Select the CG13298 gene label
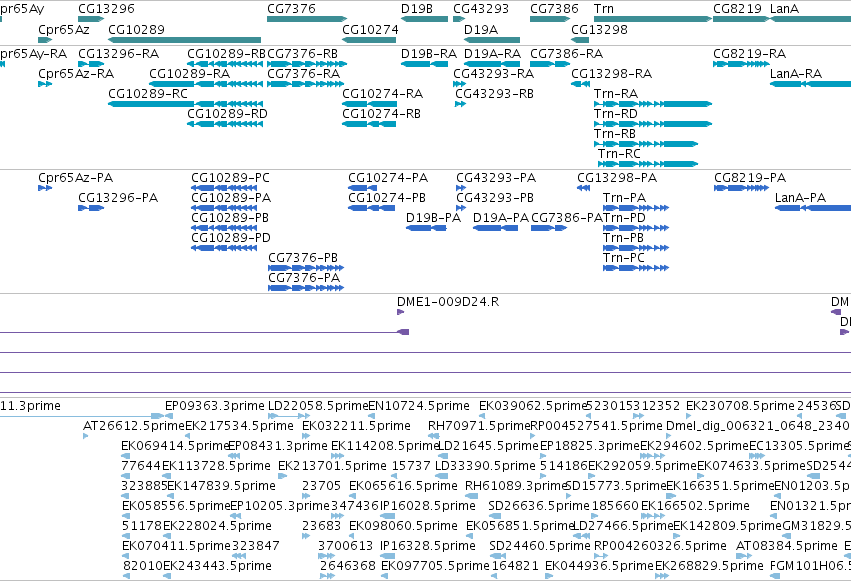 (599, 29)
